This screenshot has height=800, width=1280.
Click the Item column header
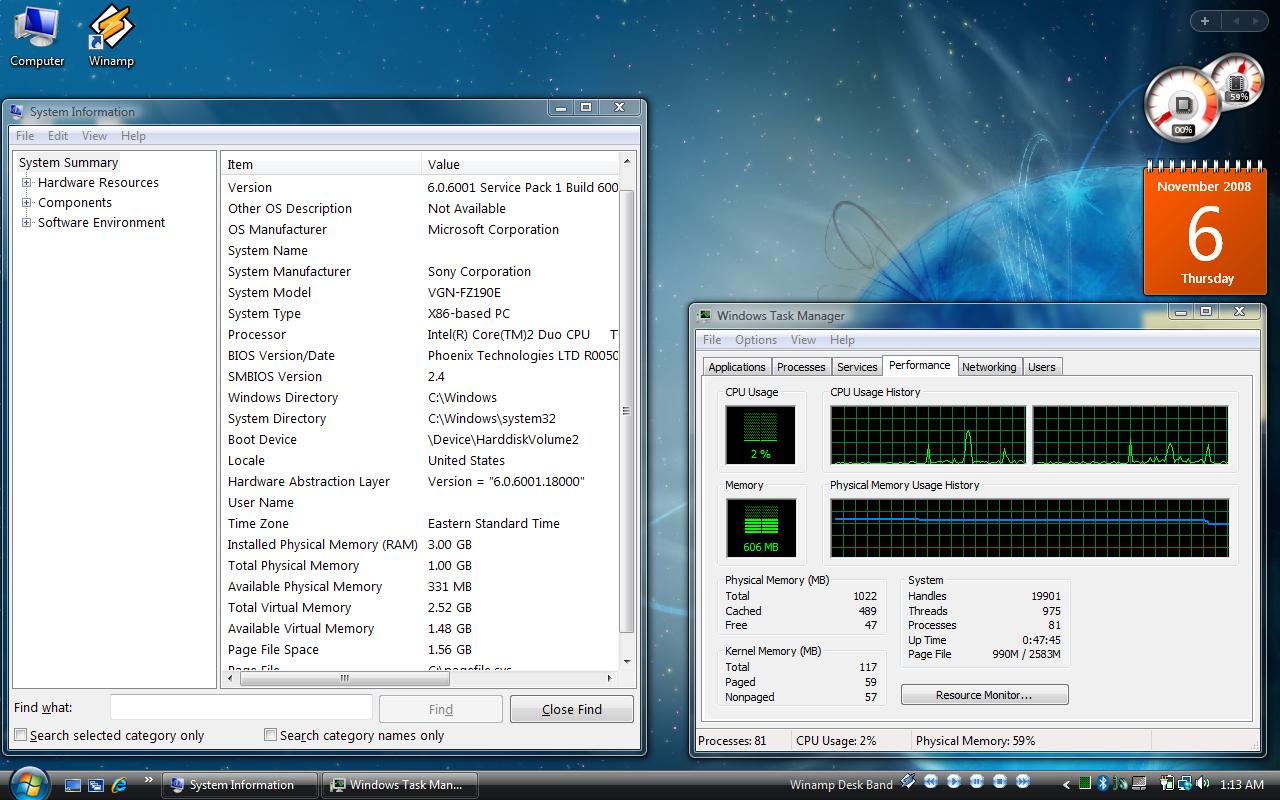(x=321, y=164)
